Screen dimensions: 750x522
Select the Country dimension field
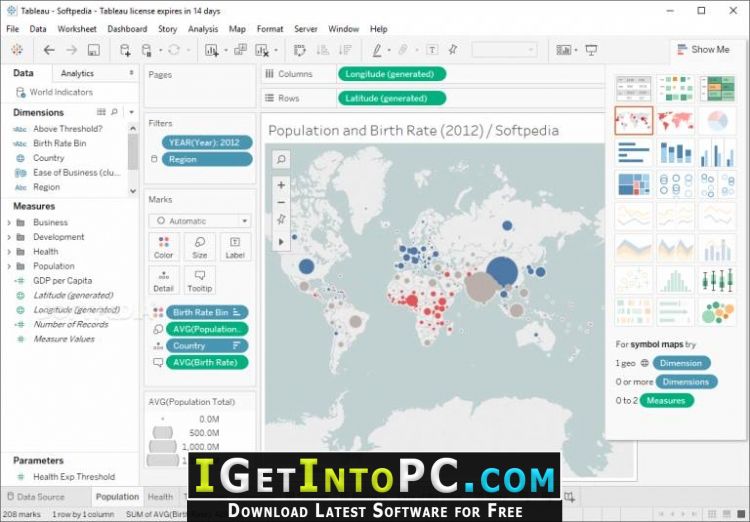pos(48,158)
